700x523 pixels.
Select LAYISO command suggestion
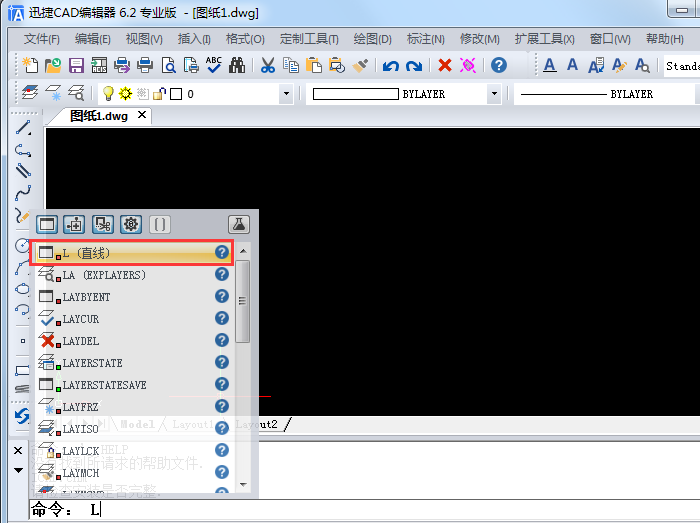coord(134,428)
